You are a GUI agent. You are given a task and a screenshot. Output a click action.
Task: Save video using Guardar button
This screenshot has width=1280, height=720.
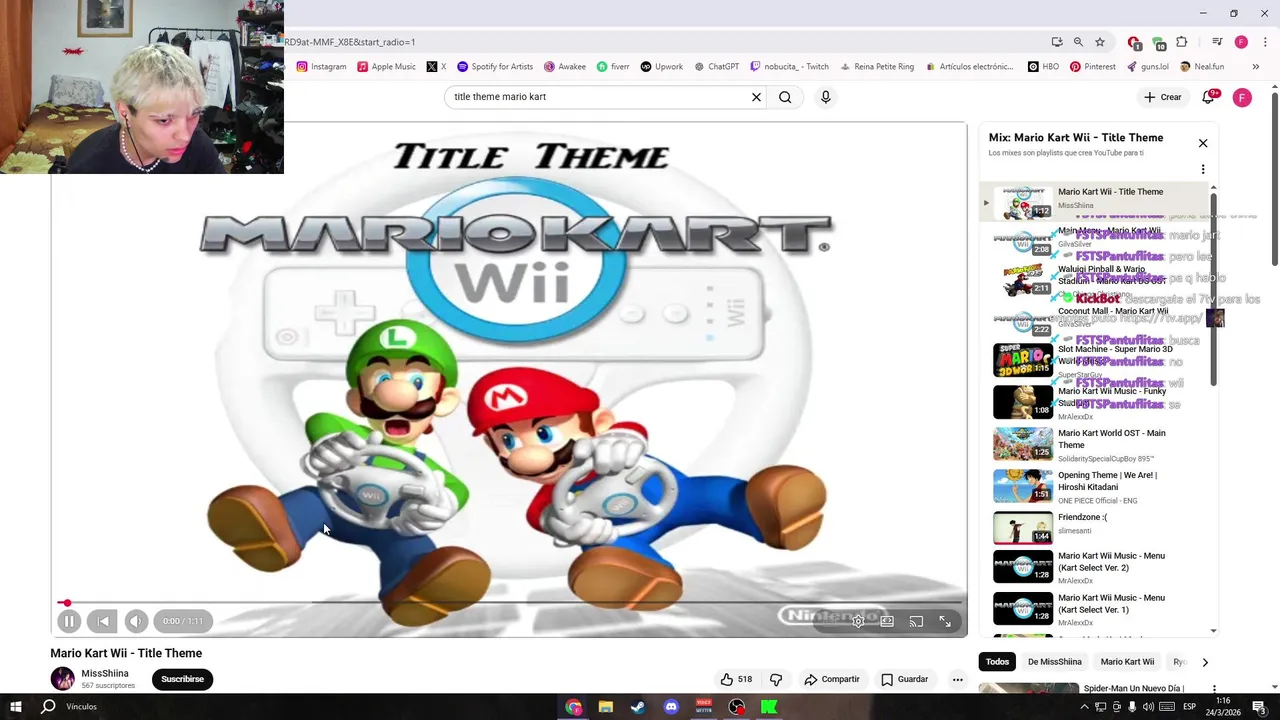[905, 679]
